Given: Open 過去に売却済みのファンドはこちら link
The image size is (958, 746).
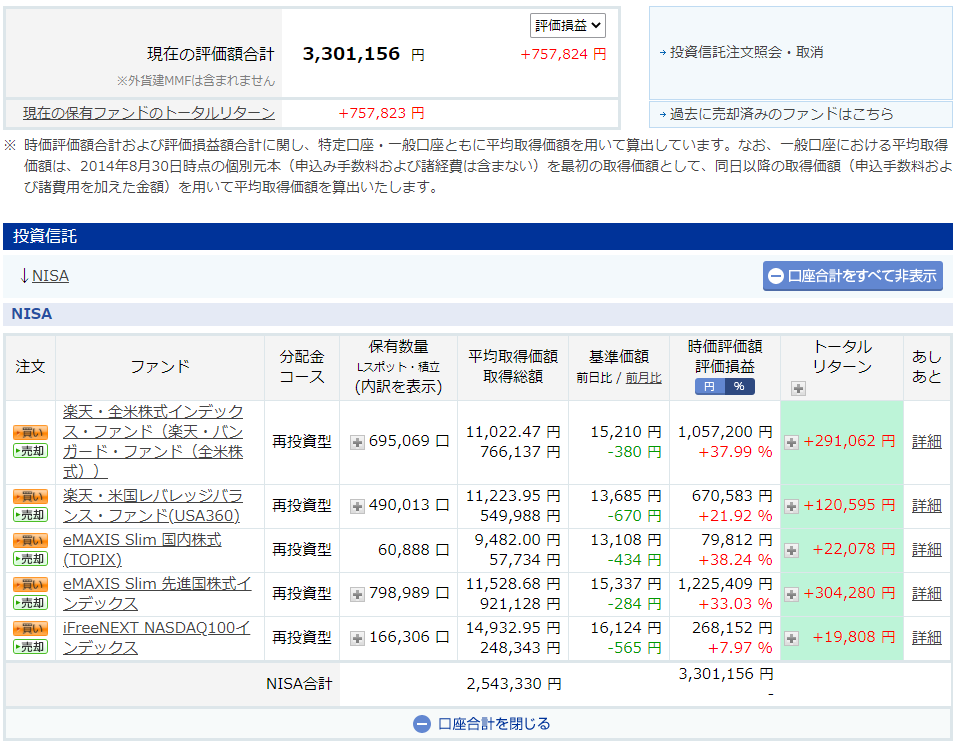Looking at the screenshot, I should pyautogui.click(x=781, y=114).
